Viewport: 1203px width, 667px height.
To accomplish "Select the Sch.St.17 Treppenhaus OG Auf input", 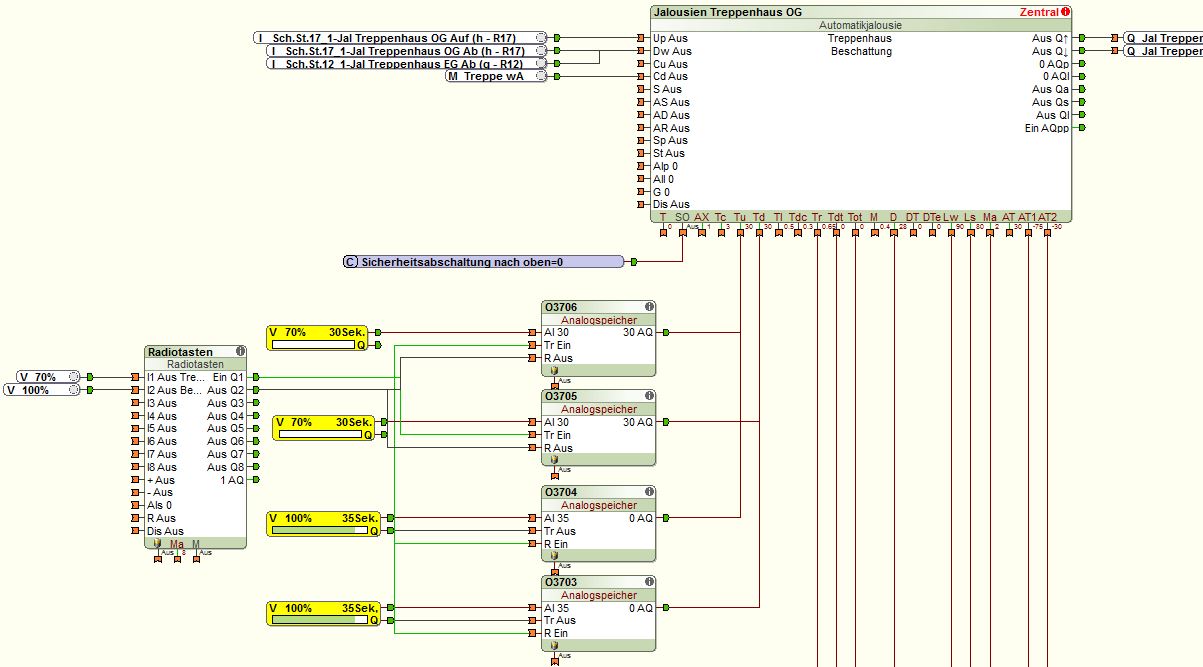I will tap(400, 38).
